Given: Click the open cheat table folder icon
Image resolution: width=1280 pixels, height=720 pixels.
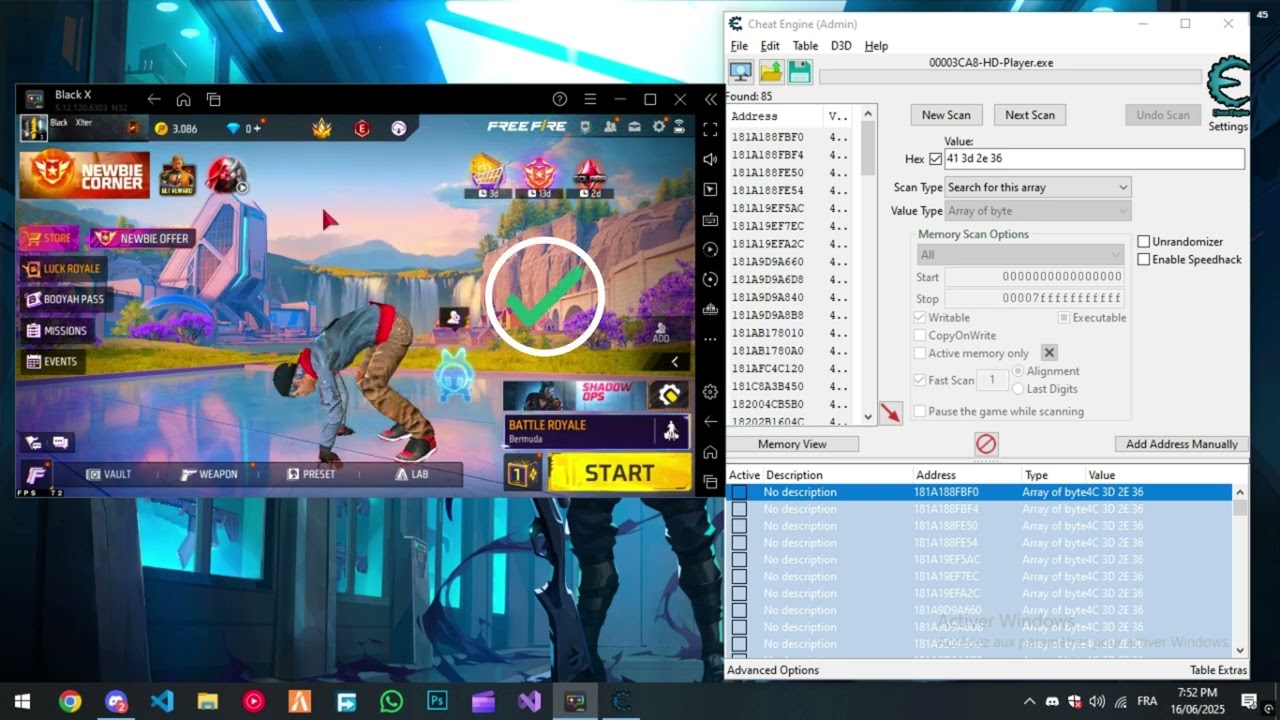Looking at the screenshot, I should click(x=771, y=72).
